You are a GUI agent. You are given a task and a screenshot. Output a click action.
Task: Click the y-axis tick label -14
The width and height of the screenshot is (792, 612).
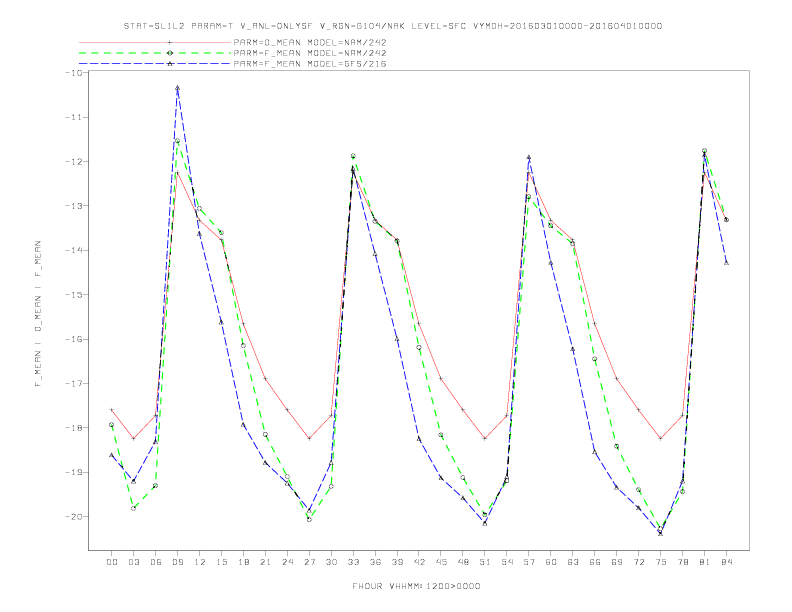click(74, 250)
